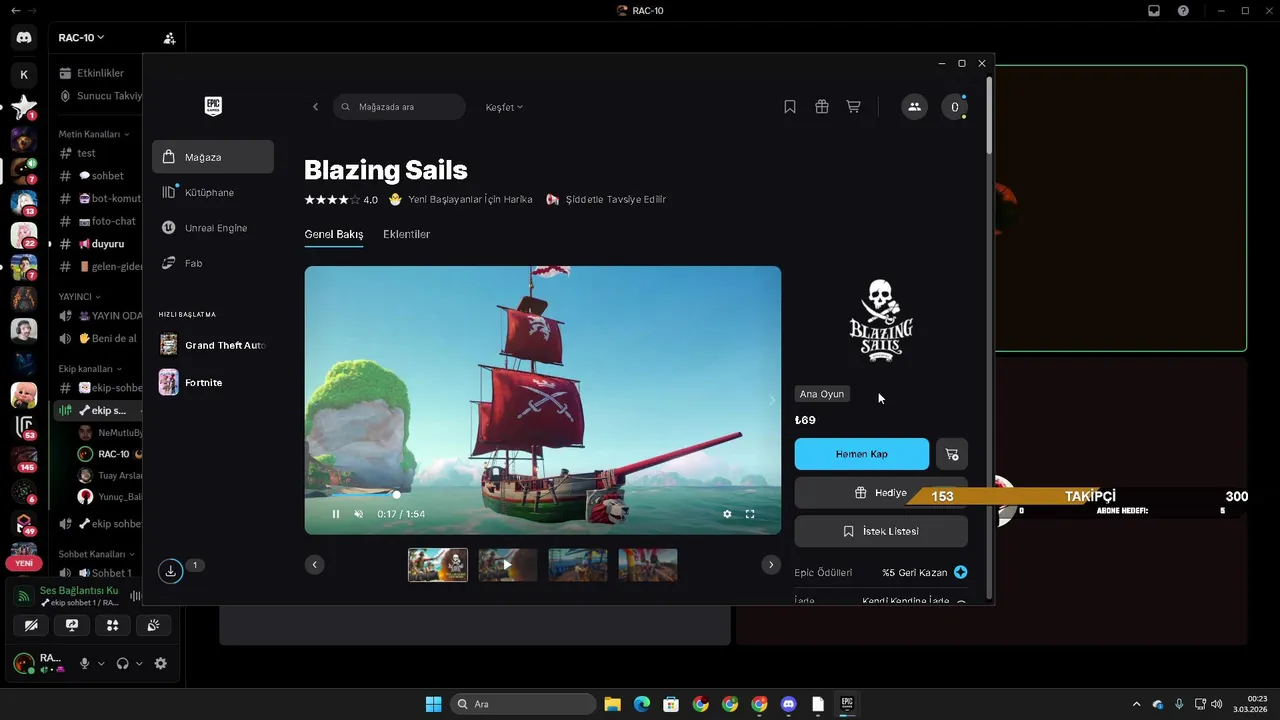Collapse Metin Kanalları category
The image size is (1280, 720).
(94, 134)
